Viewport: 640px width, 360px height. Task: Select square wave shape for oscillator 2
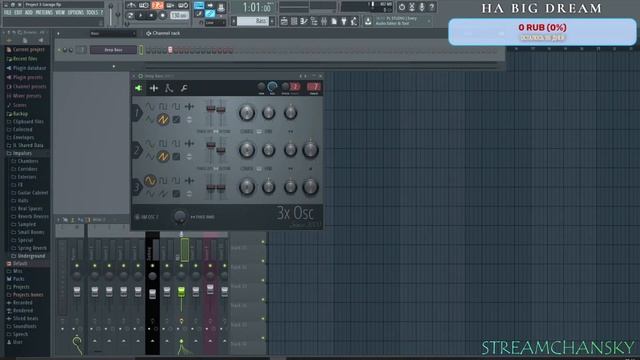(x=163, y=144)
